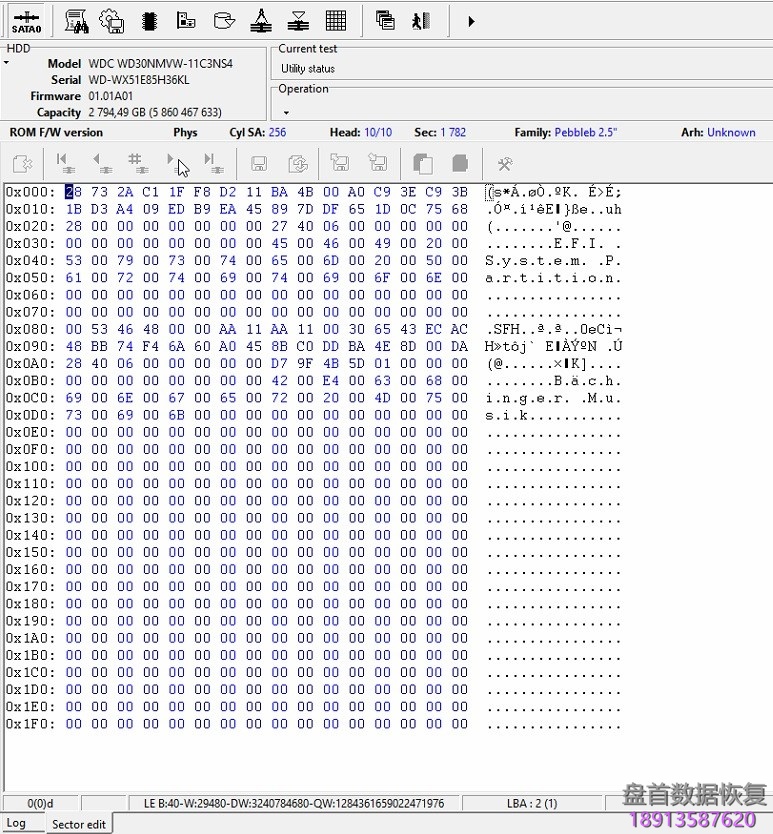Click the Cyl SA value 256
The height and width of the screenshot is (834, 773).
(x=277, y=132)
